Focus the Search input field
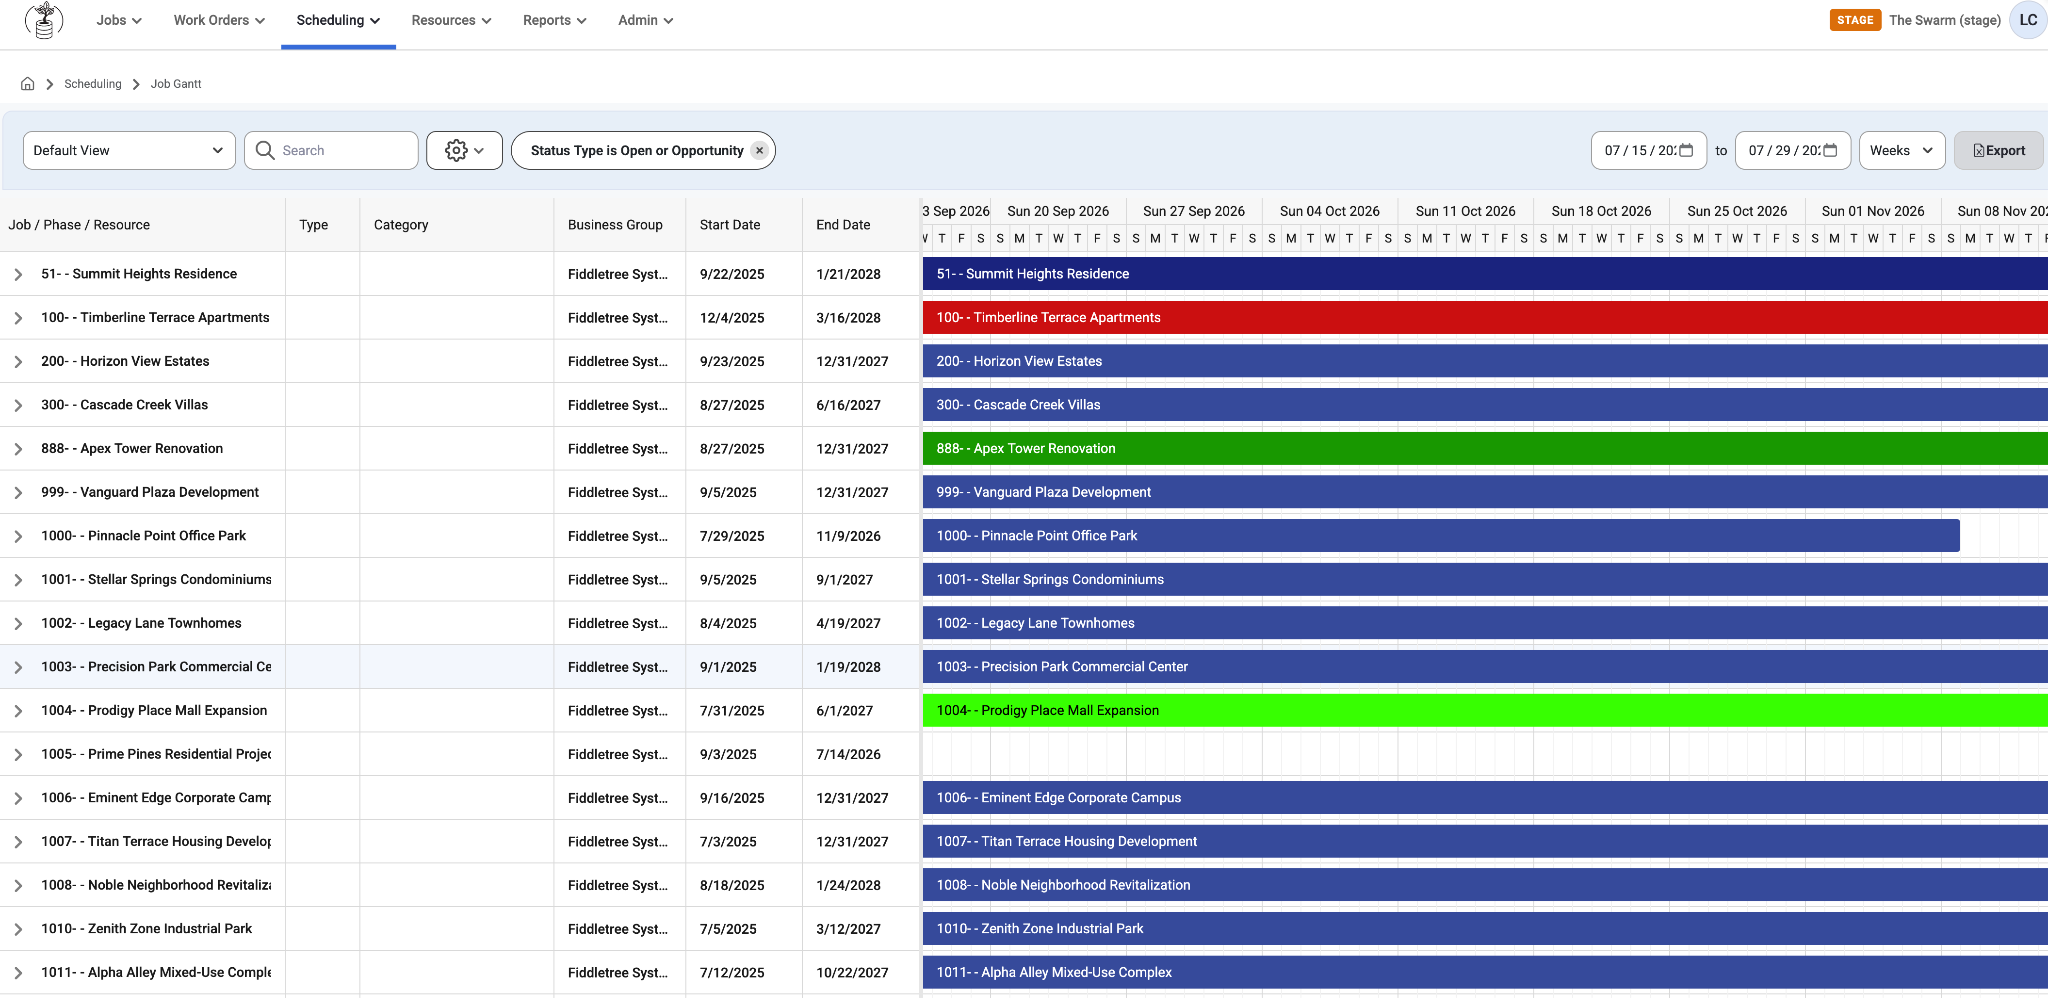Image resolution: width=2048 pixels, height=998 pixels. pyautogui.click(x=345, y=150)
